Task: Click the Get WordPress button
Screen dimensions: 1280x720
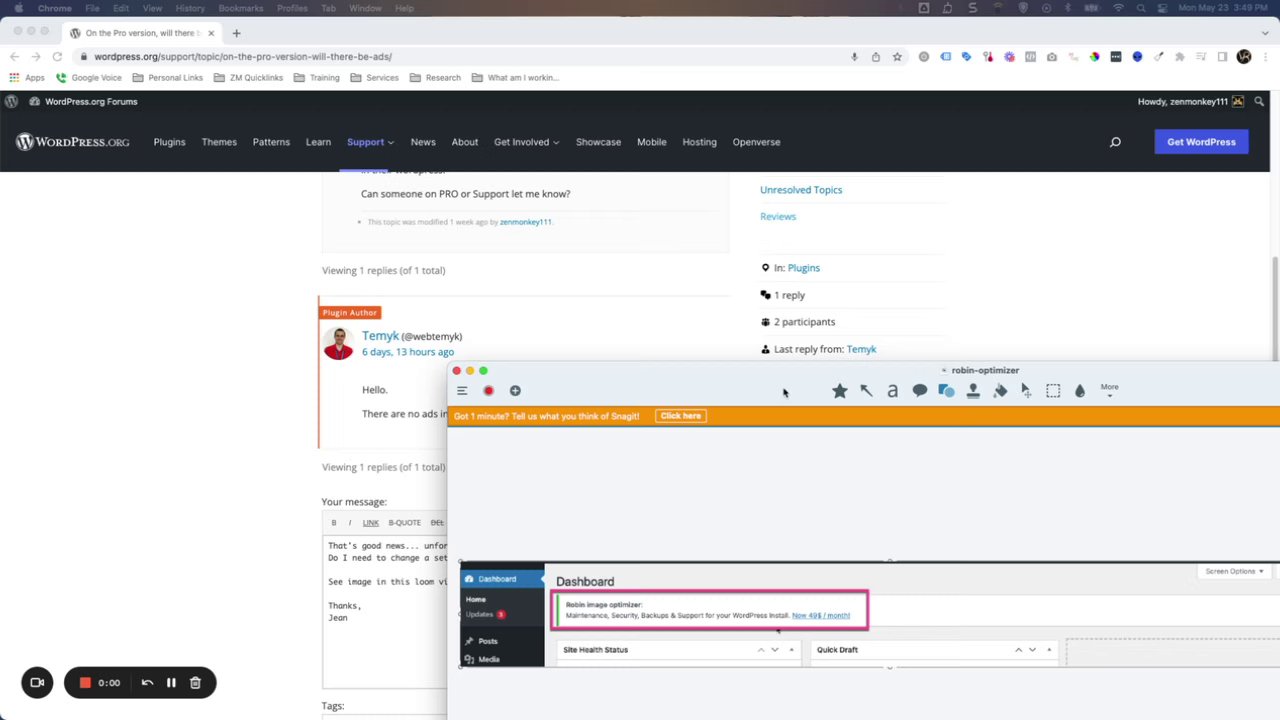Action: coord(1201,142)
